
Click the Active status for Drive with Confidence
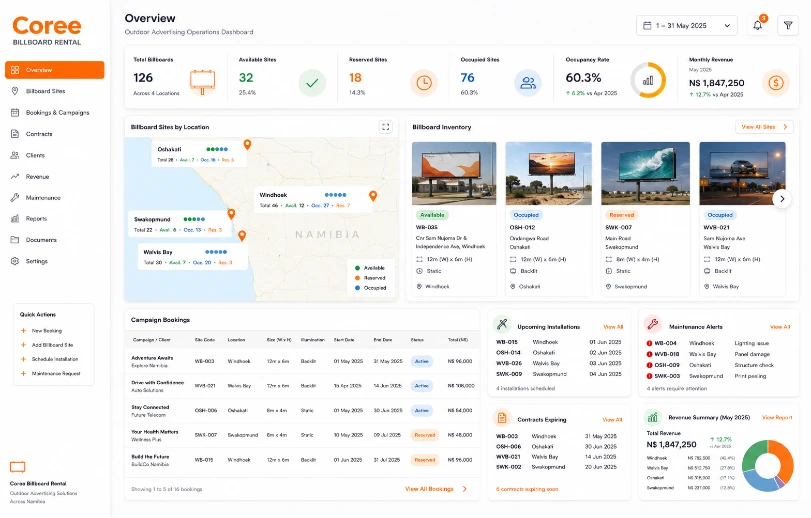point(422,386)
